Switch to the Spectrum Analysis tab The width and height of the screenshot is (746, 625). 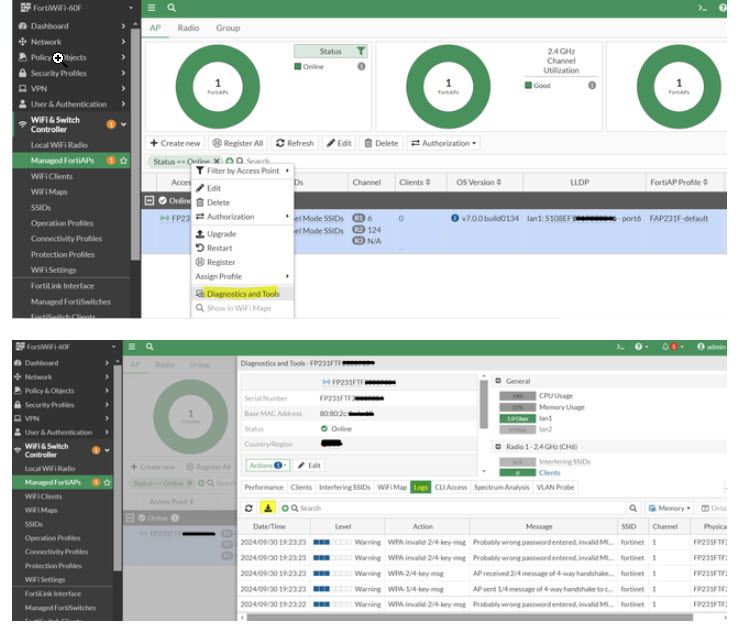pos(501,487)
